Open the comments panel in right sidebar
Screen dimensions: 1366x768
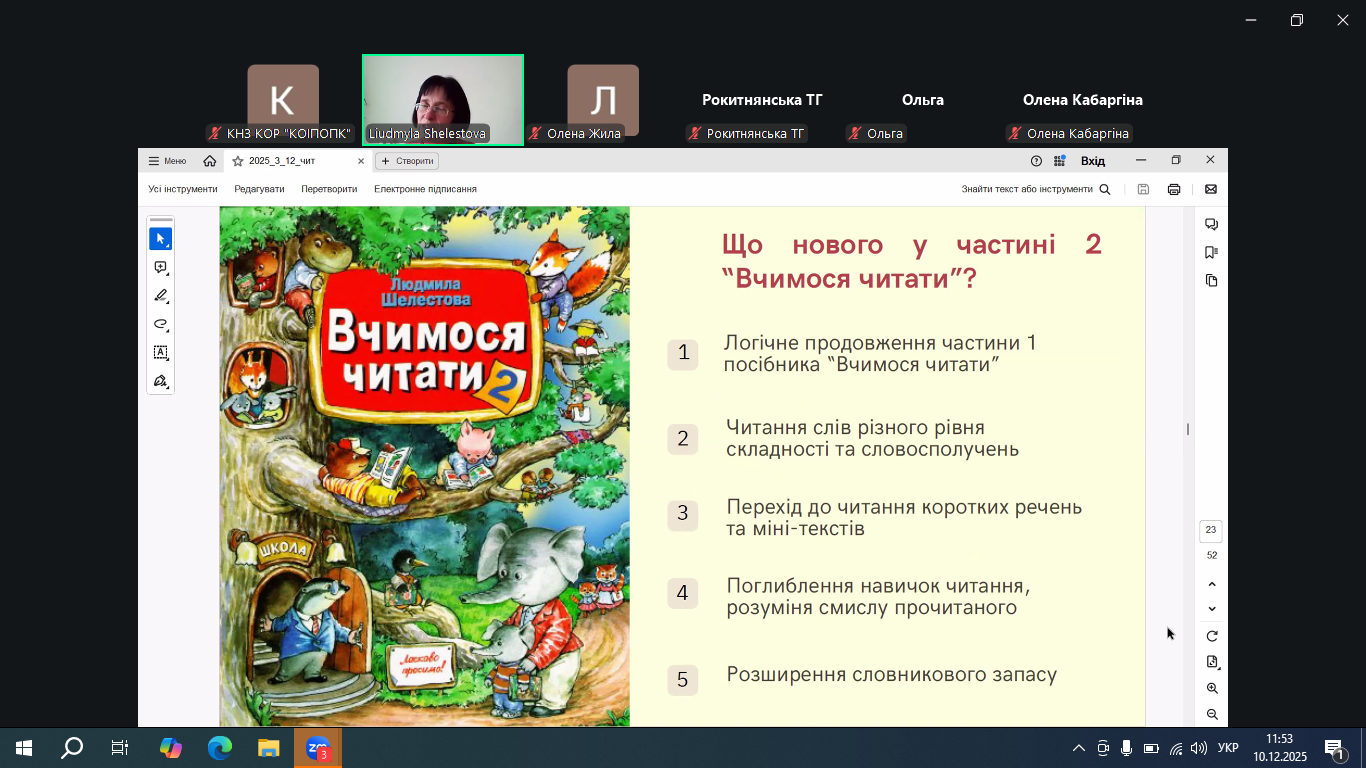1211,224
